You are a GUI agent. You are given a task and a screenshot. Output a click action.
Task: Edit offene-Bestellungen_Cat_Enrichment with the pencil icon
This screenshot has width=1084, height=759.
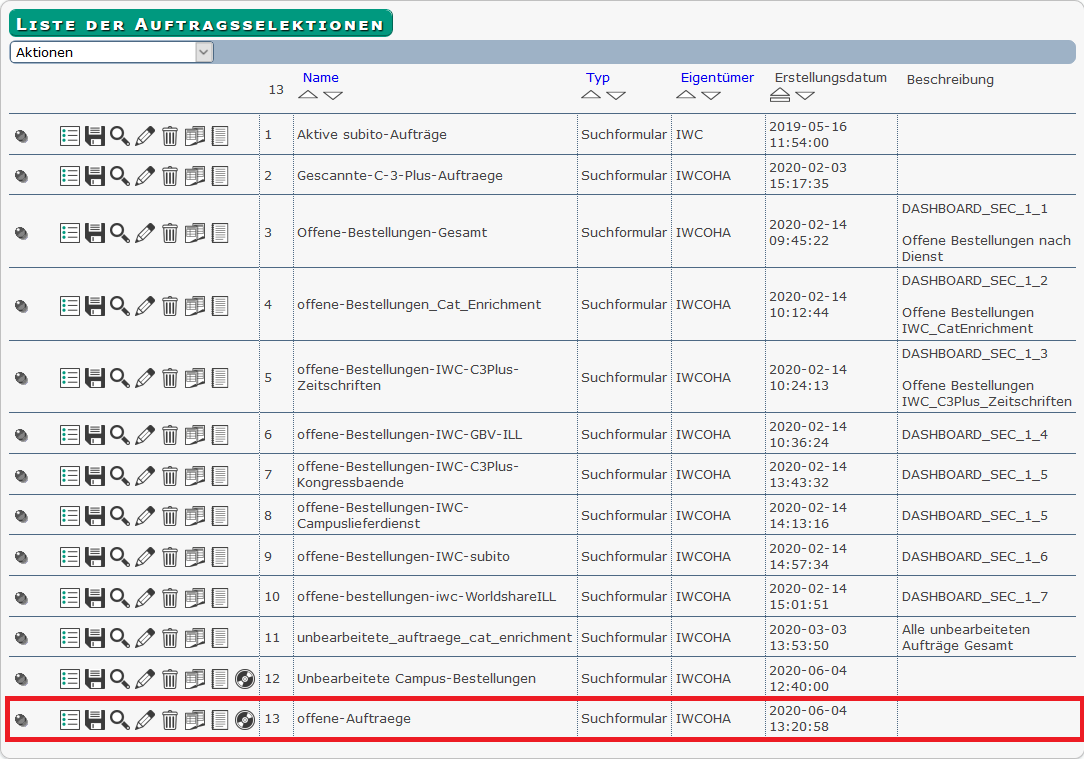(145, 305)
